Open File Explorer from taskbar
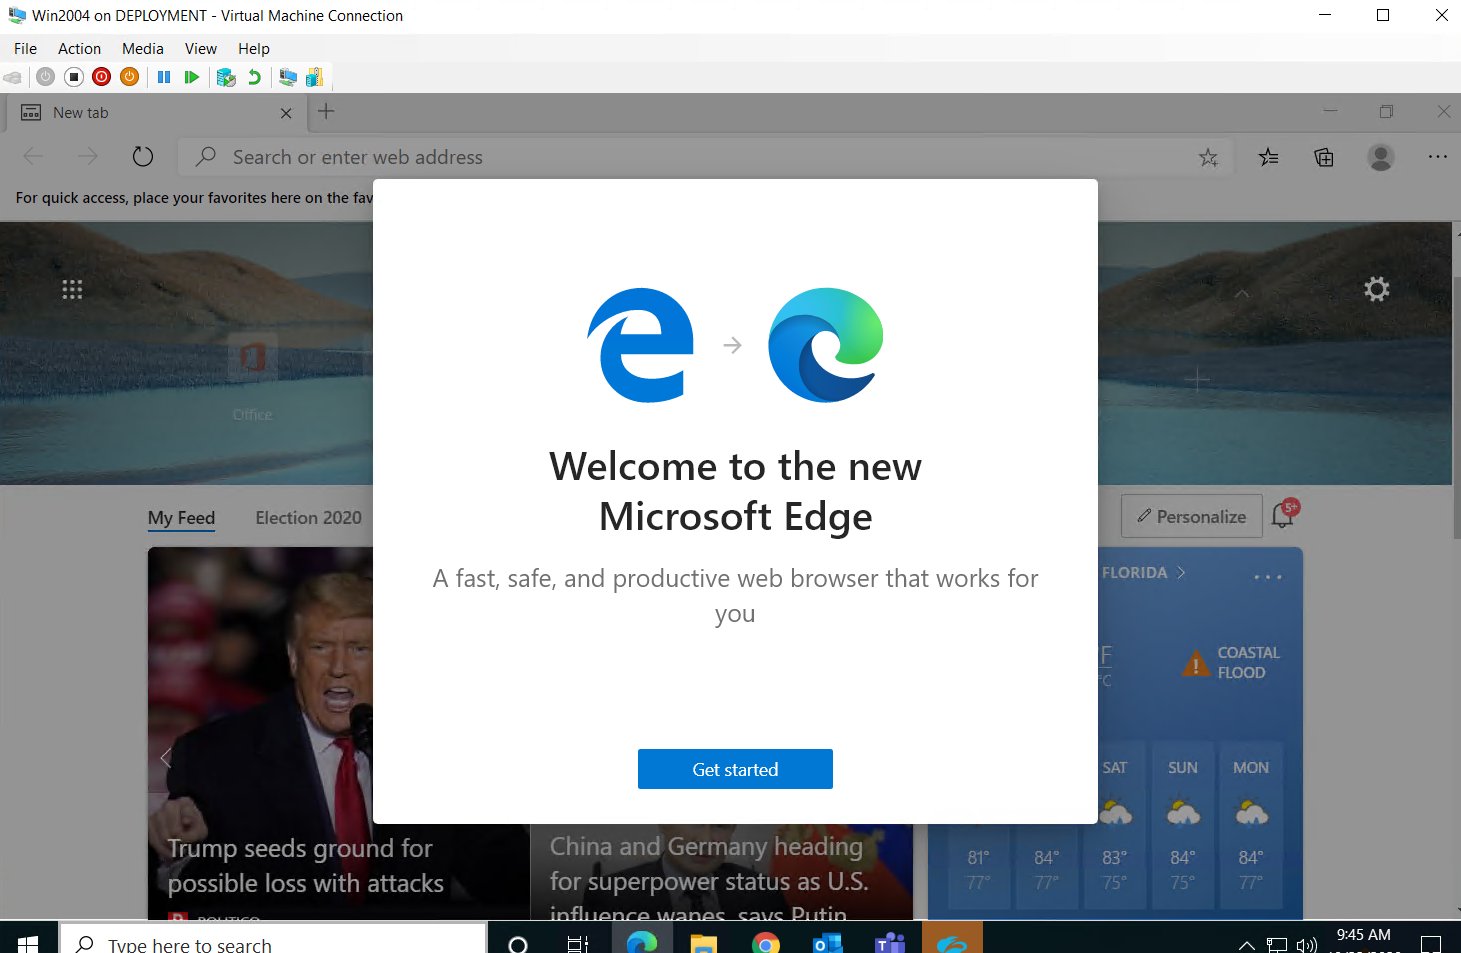Viewport: 1461px width, 953px height. click(704, 943)
